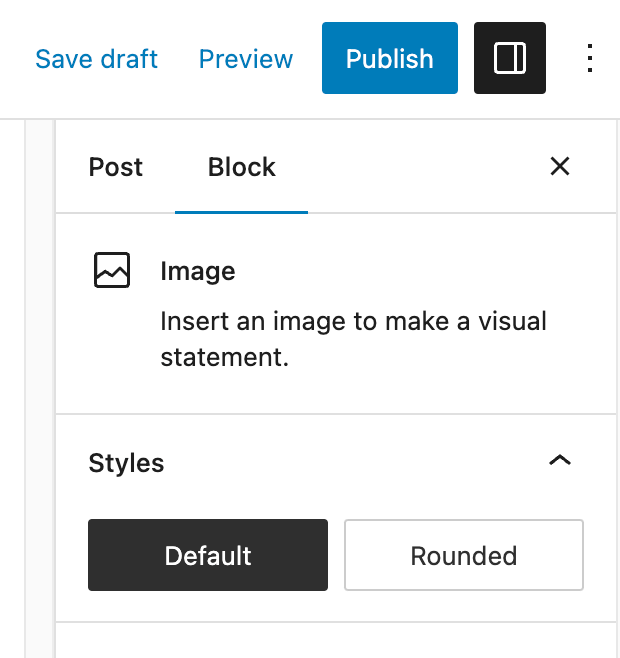Switch to the Post tab
Viewport: 620px width, 658px height.
(x=115, y=167)
